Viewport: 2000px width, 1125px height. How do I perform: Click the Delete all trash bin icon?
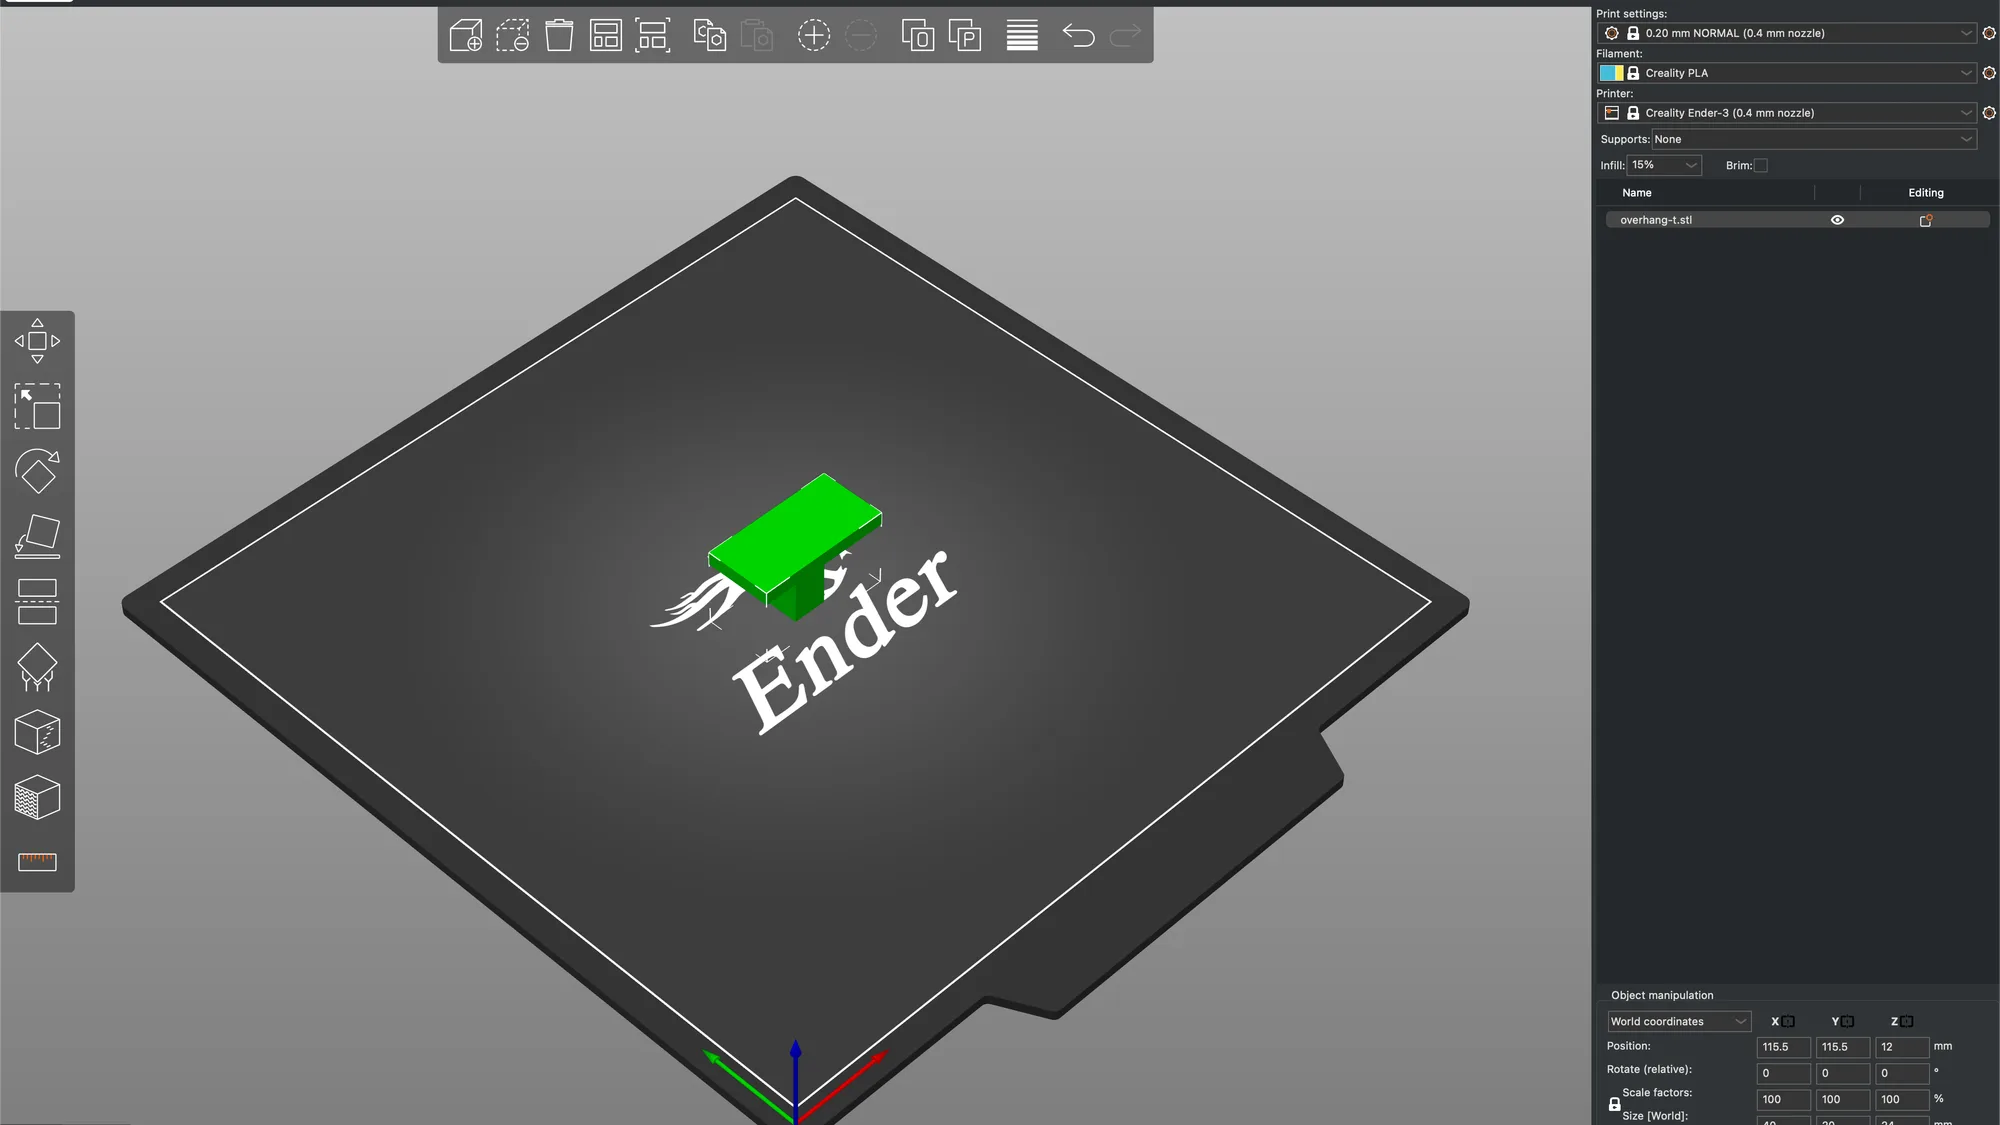point(559,36)
